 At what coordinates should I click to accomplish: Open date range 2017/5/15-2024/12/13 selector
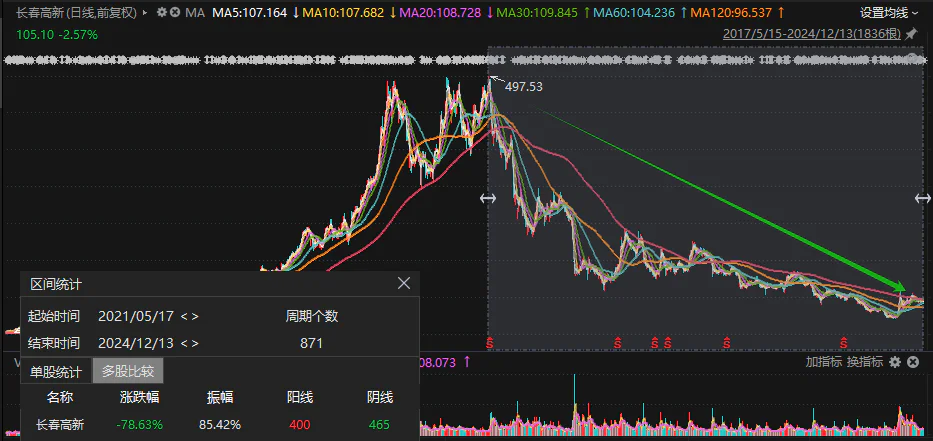click(811, 34)
